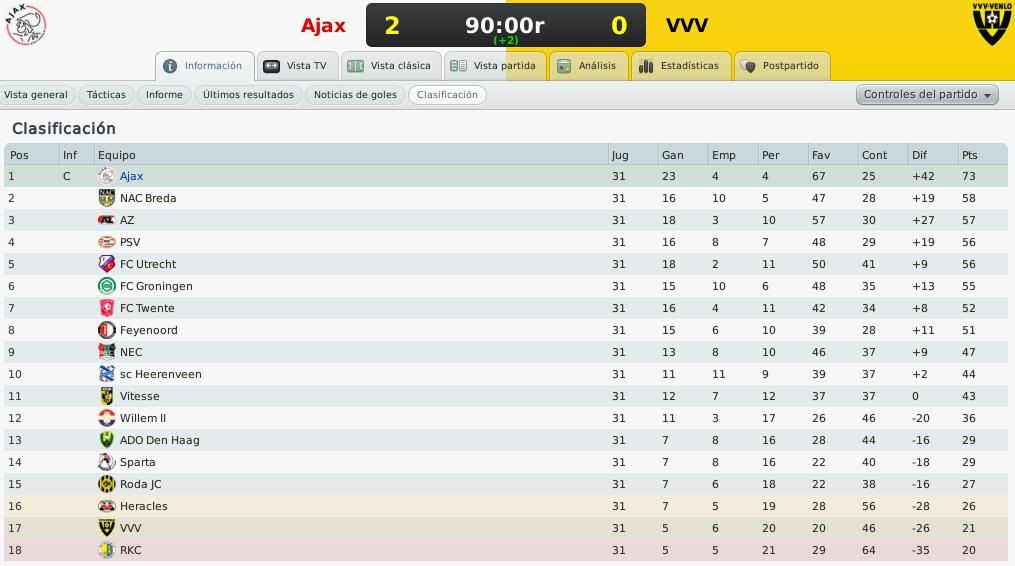Open the Estadísticas tab
Image resolution: width=1015 pixels, height=566 pixels.
click(x=680, y=66)
